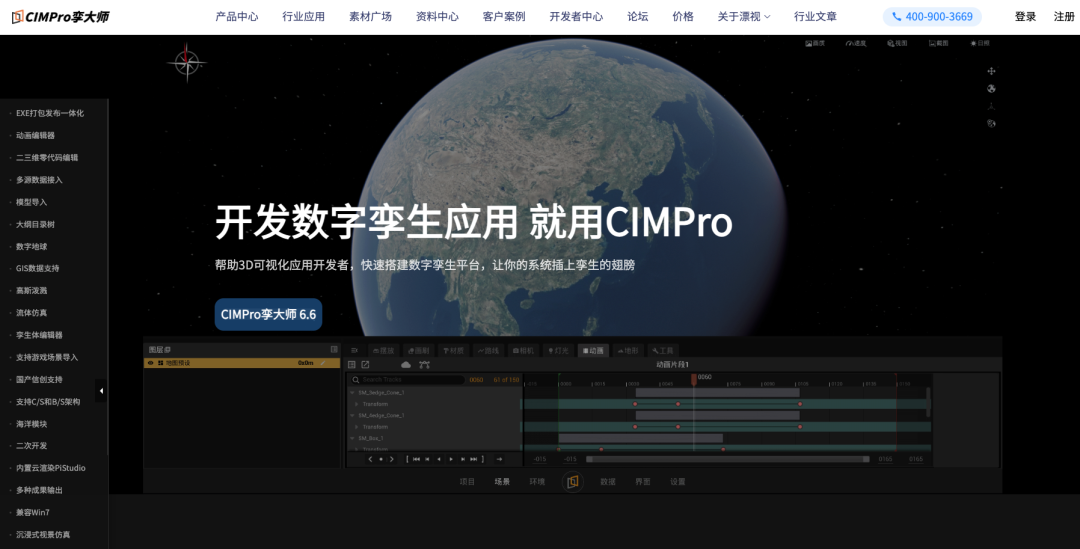Click the cloud icon in the animation toolbar

[406, 364]
